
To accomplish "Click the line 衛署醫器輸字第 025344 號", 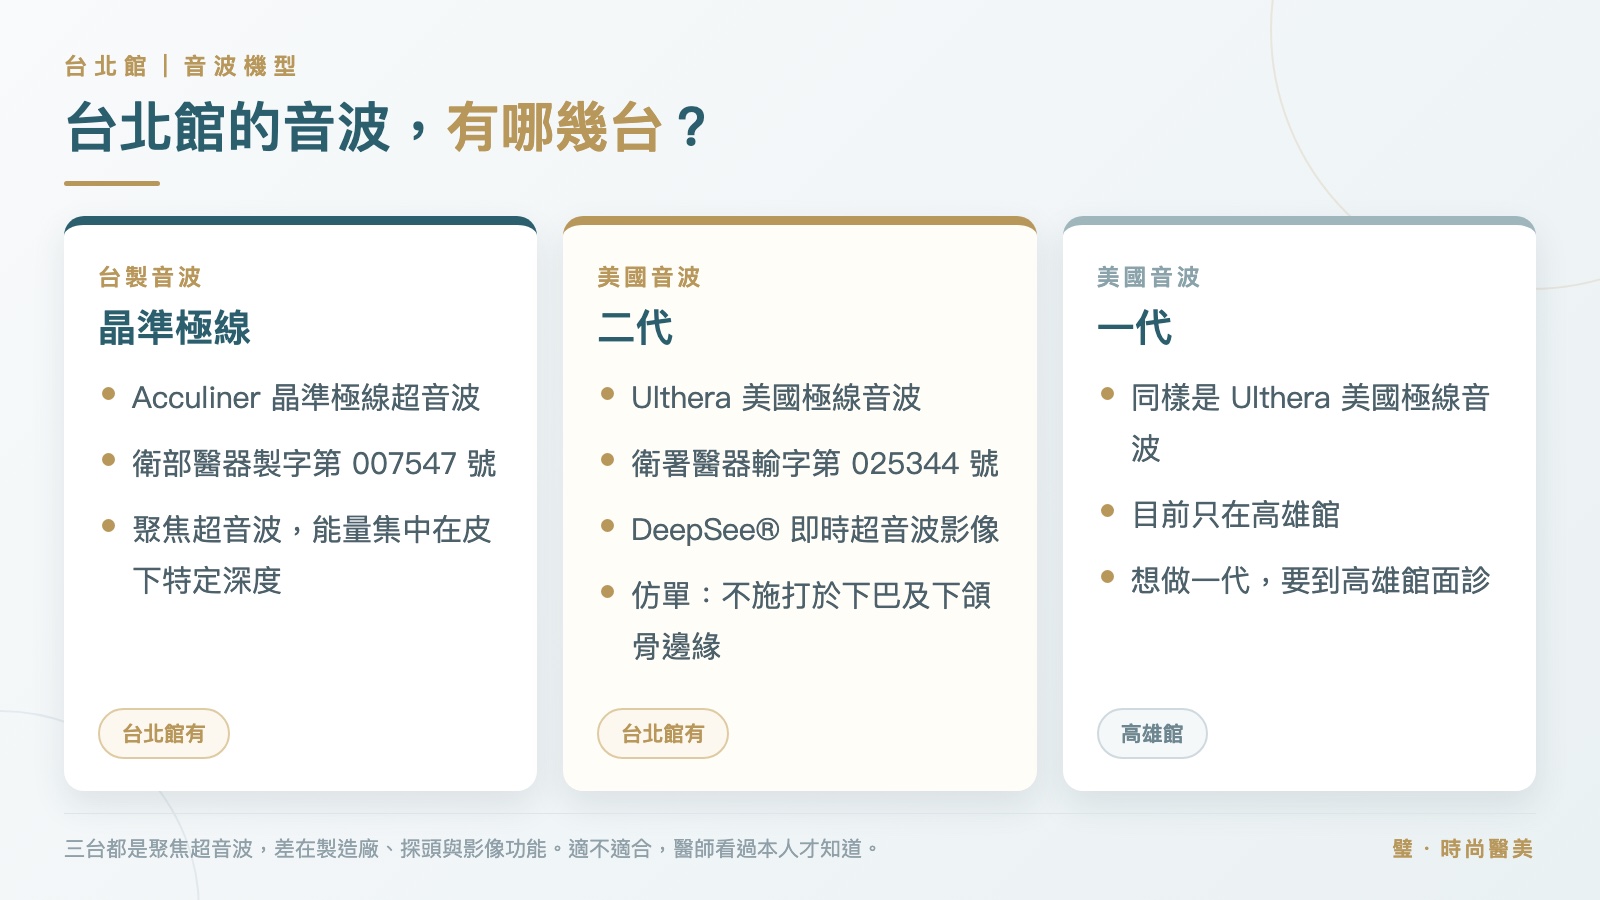I will (x=815, y=464).
